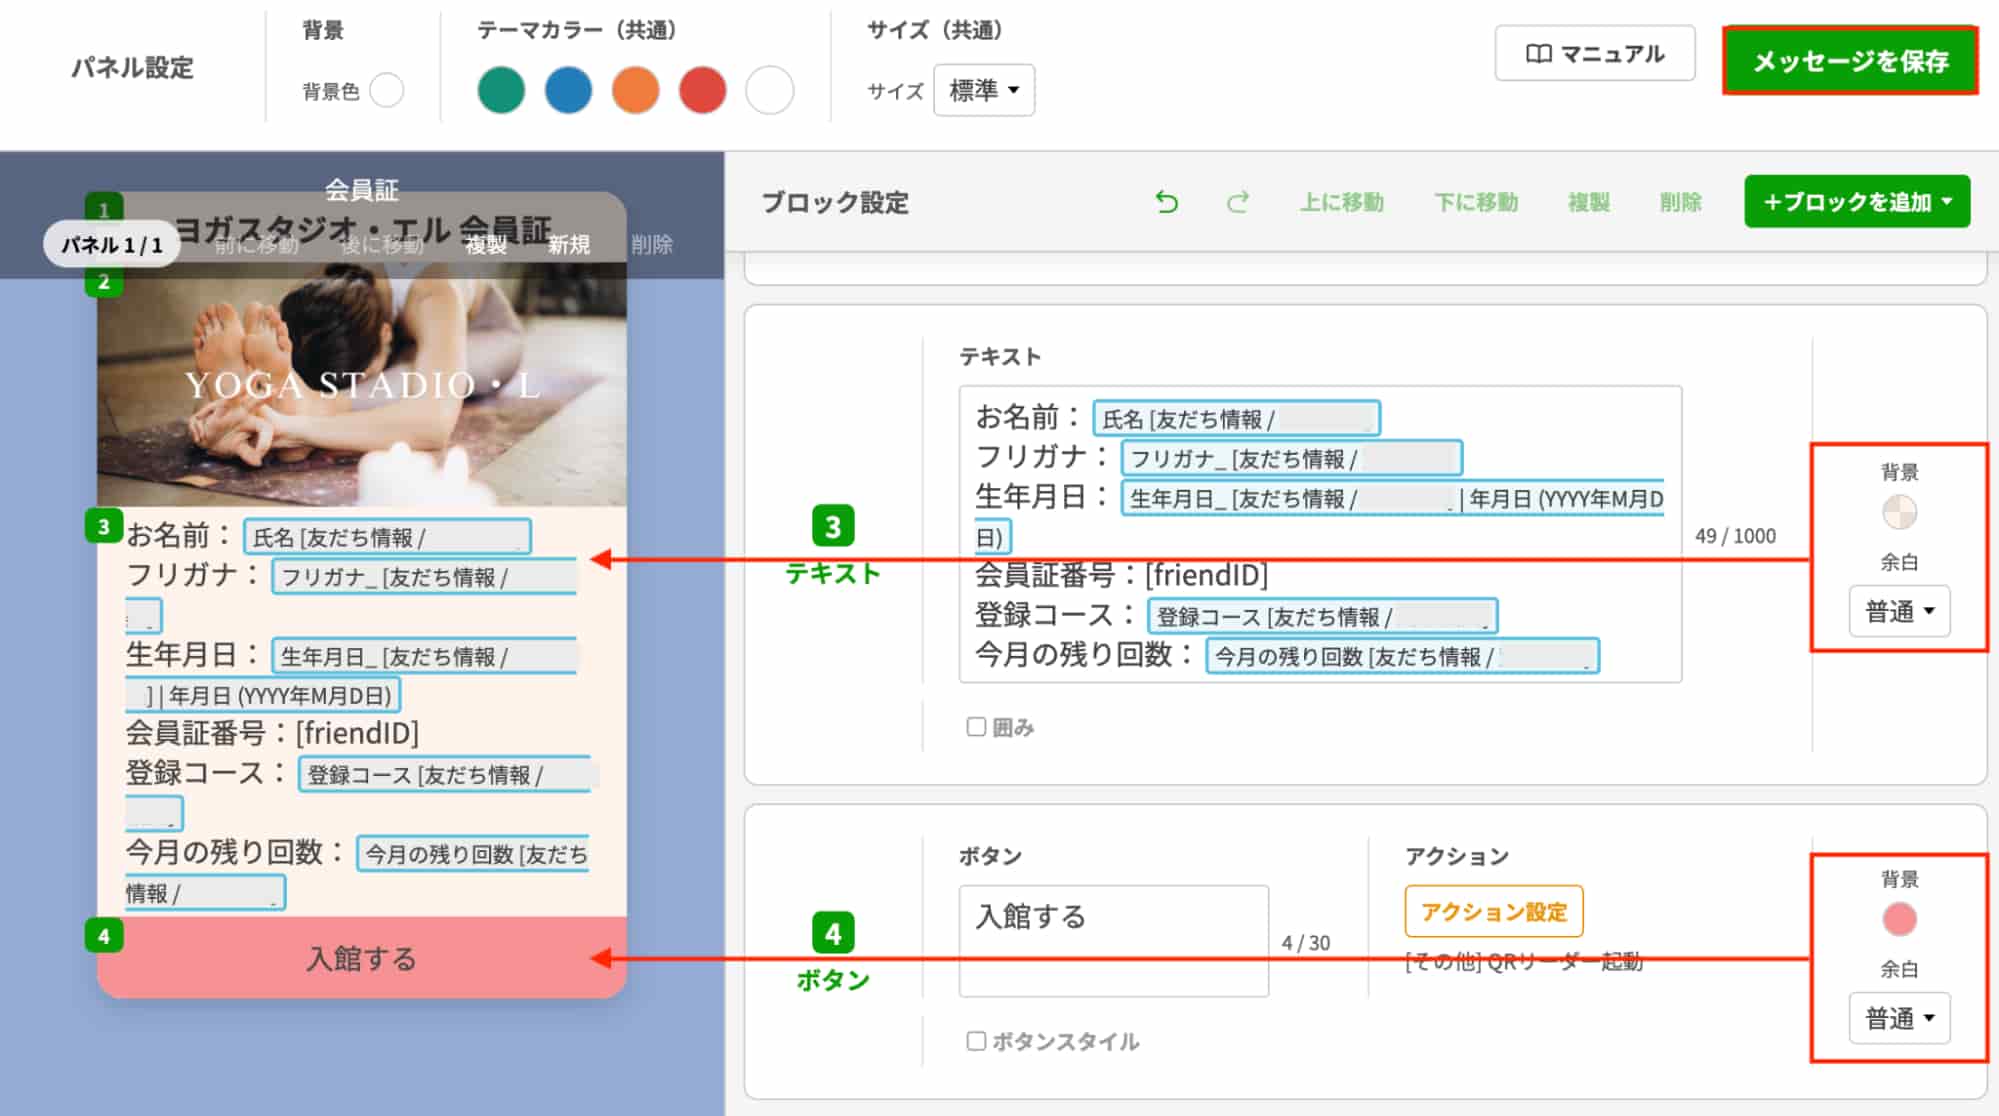Undo the last block edit
Image resolution: width=1999 pixels, height=1116 pixels.
[x=1167, y=202]
